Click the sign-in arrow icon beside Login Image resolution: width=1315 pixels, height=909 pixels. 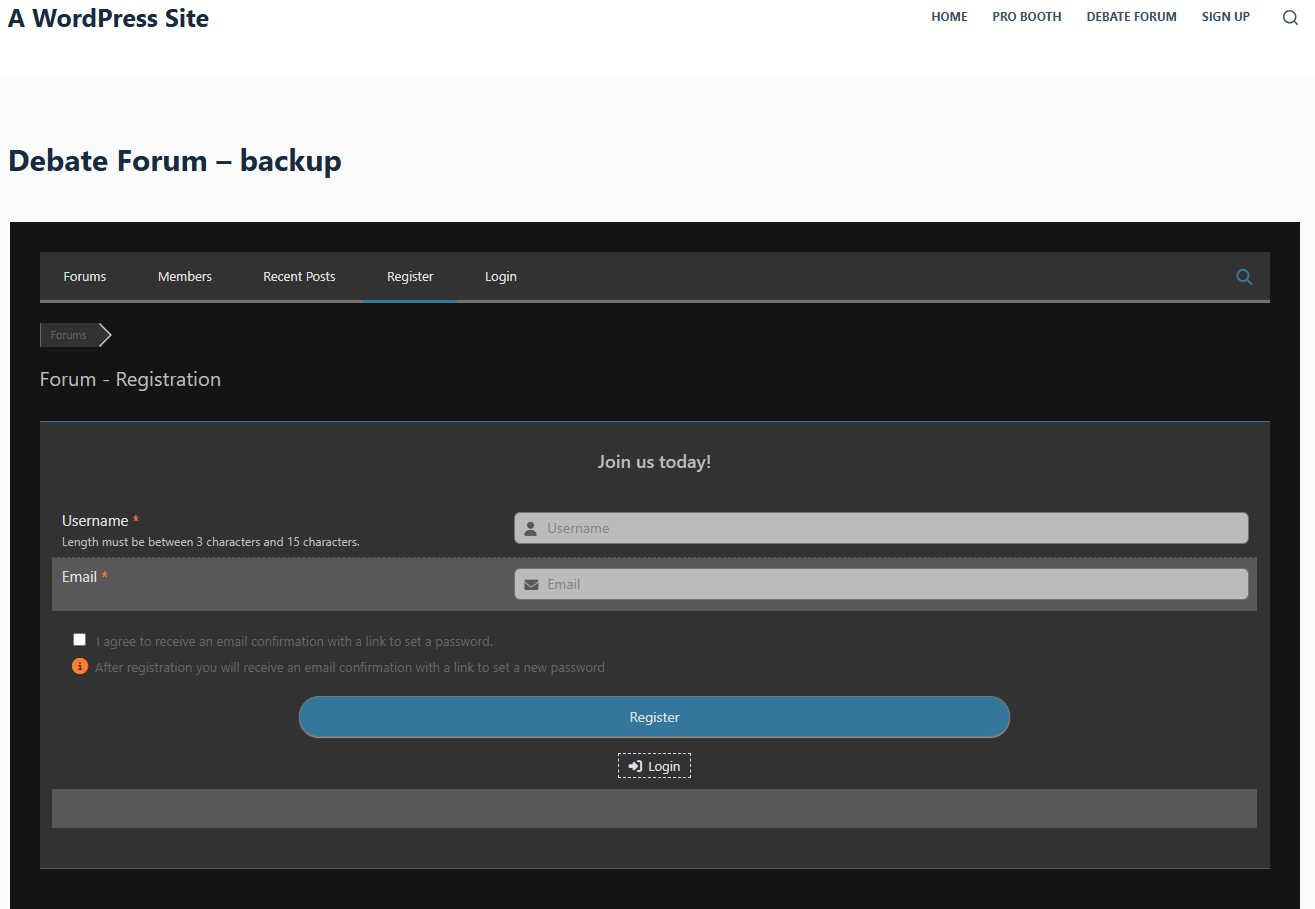[x=635, y=766]
